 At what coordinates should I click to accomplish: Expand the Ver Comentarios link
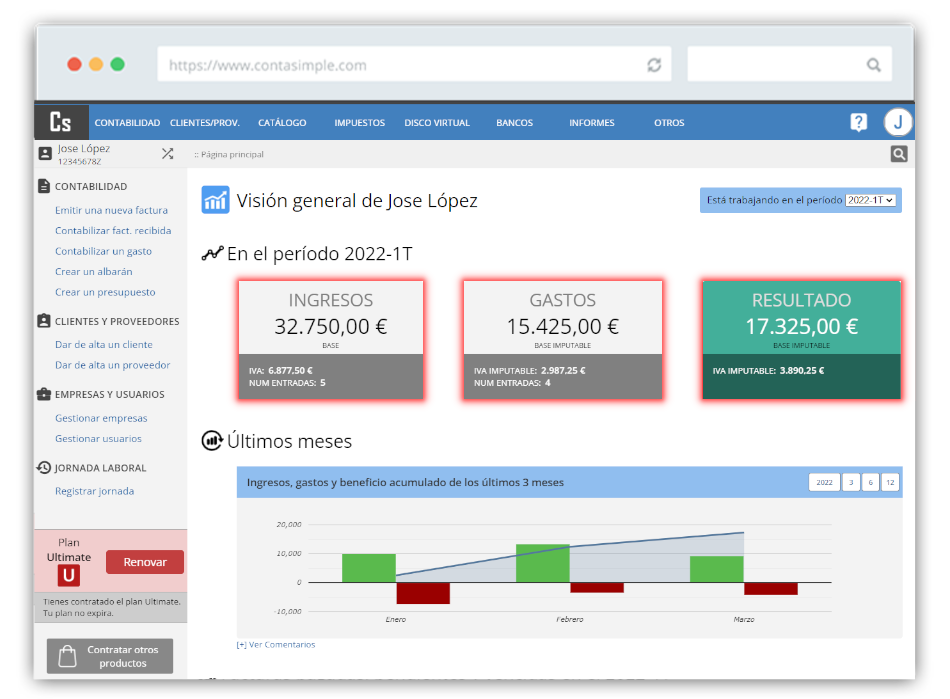tap(276, 645)
